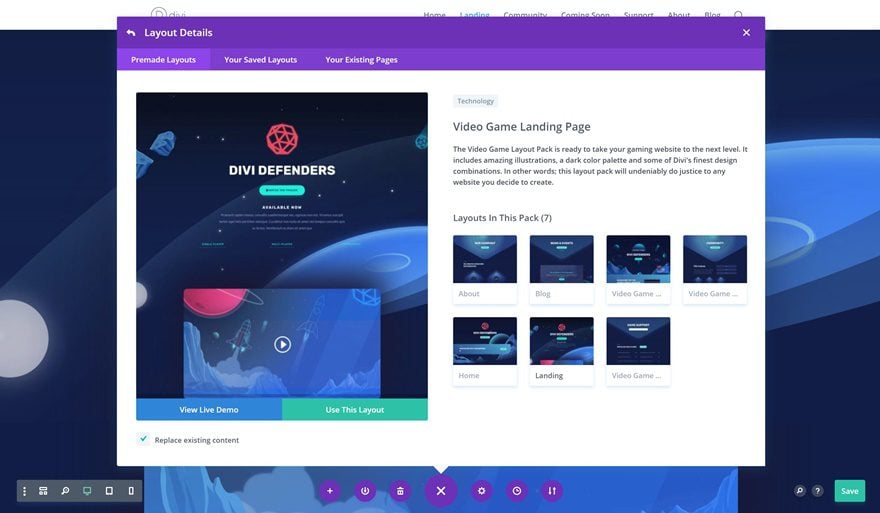This screenshot has height=513, width=880.
Task: Toggle Replace existing content checkbox
Action: 143,439
